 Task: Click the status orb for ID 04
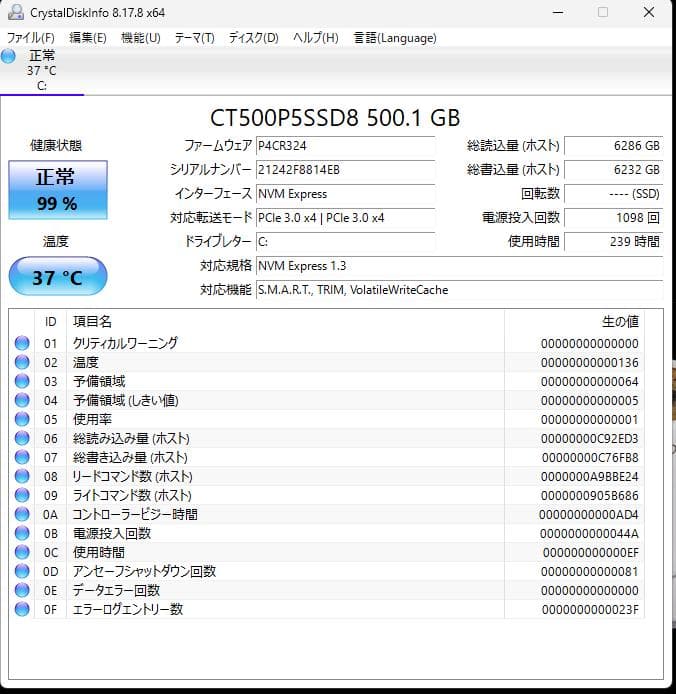[22, 400]
